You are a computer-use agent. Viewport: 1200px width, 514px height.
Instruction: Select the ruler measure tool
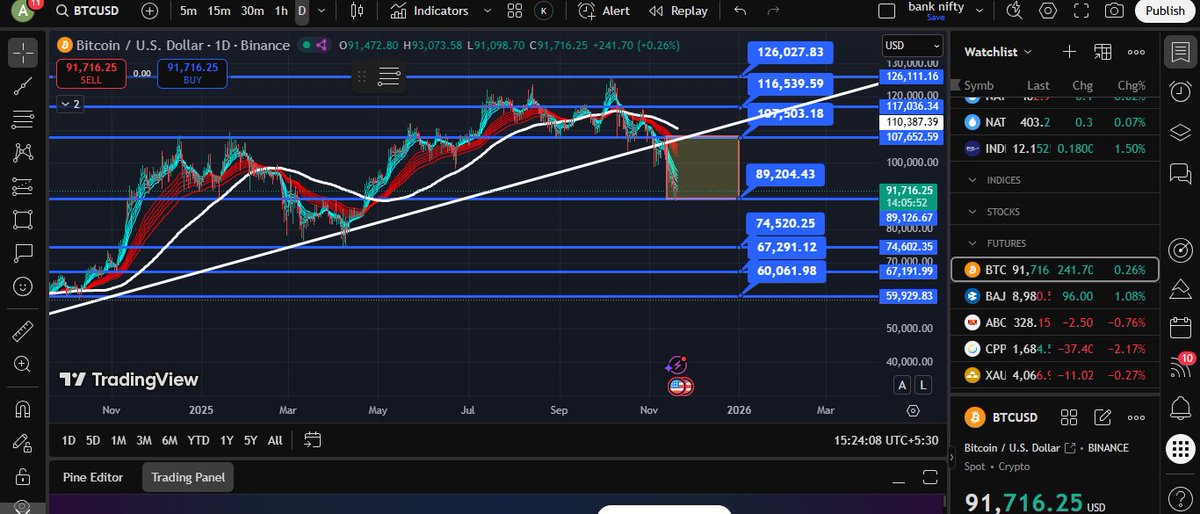click(x=24, y=331)
